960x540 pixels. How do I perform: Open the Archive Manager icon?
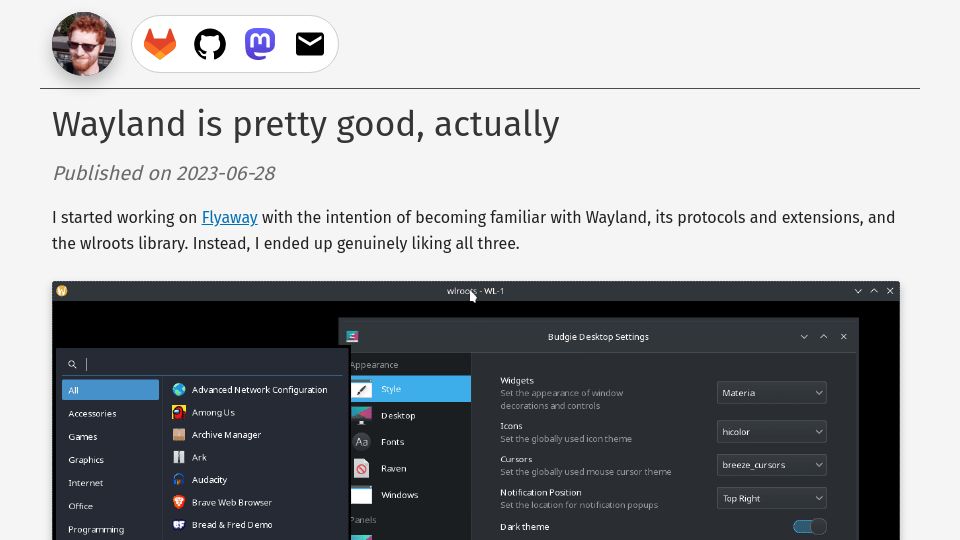[179, 435]
